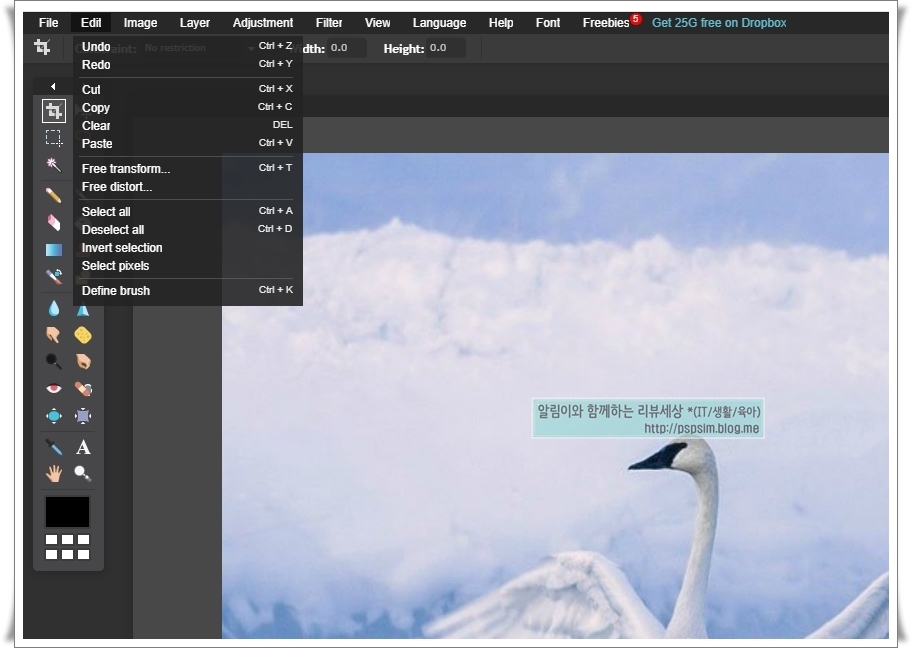The height and width of the screenshot is (648, 912).
Task: Select the Burn hand tool
Action: coord(83,361)
